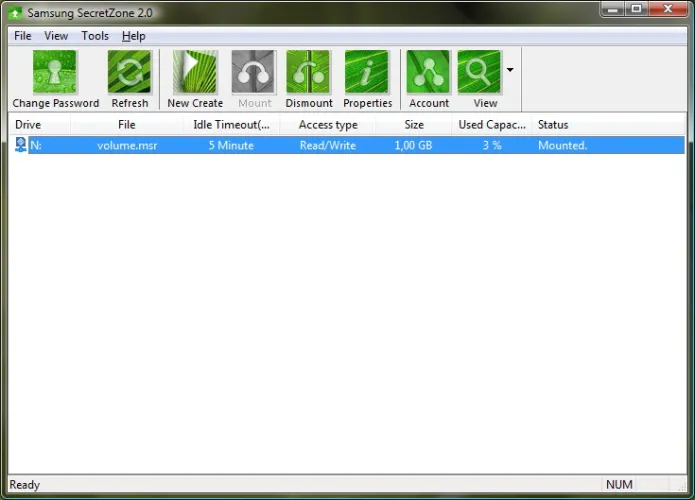Click the Read/Write access type cell
The height and width of the screenshot is (500, 695).
point(328,145)
